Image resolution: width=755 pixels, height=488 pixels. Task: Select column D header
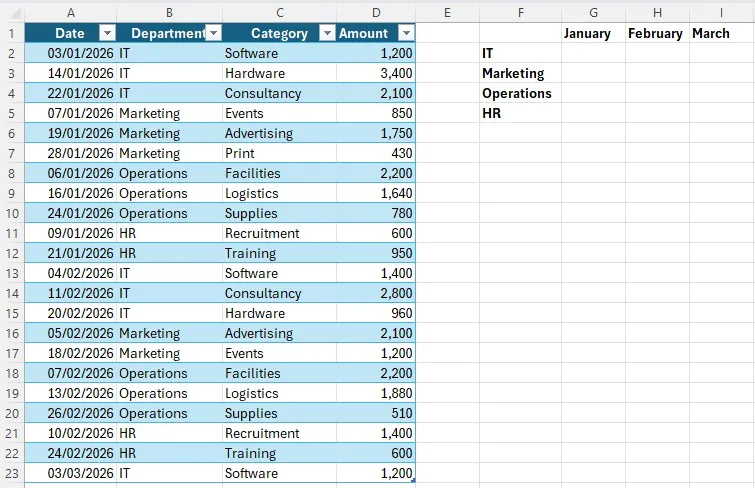376,13
